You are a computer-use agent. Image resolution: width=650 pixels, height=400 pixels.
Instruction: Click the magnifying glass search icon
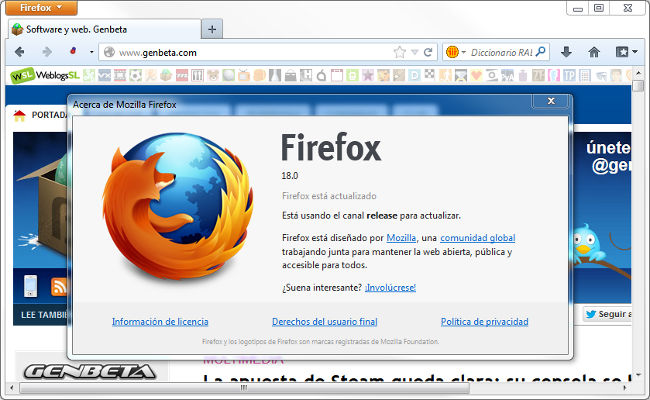point(540,52)
